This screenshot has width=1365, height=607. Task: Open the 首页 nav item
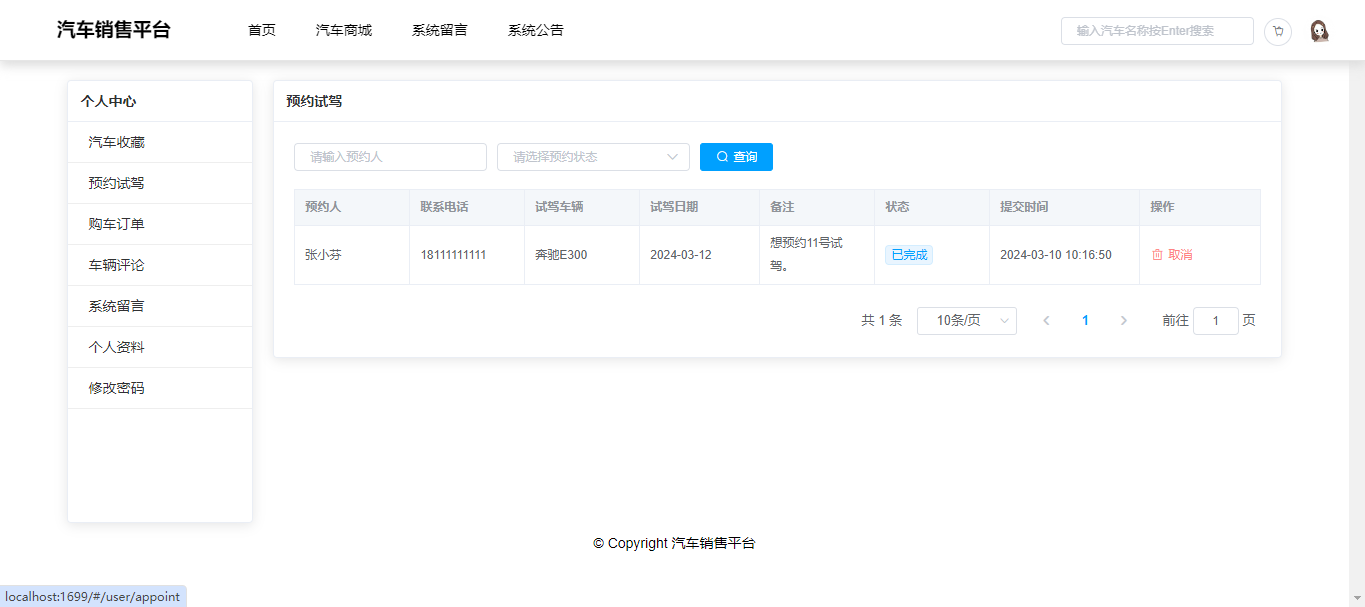(262, 30)
